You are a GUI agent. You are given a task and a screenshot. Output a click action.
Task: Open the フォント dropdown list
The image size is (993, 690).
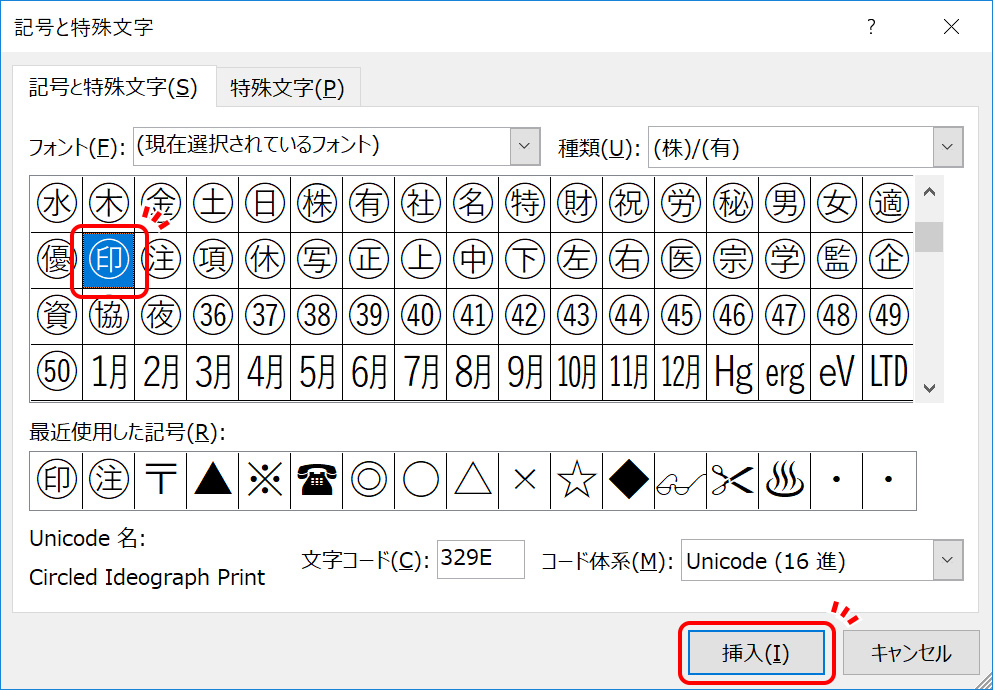(x=525, y=147)
